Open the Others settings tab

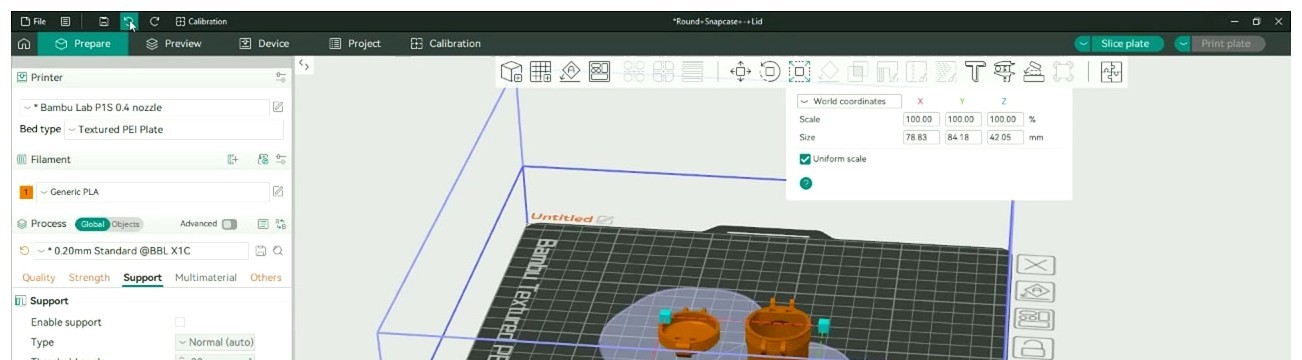coord(266,277)
